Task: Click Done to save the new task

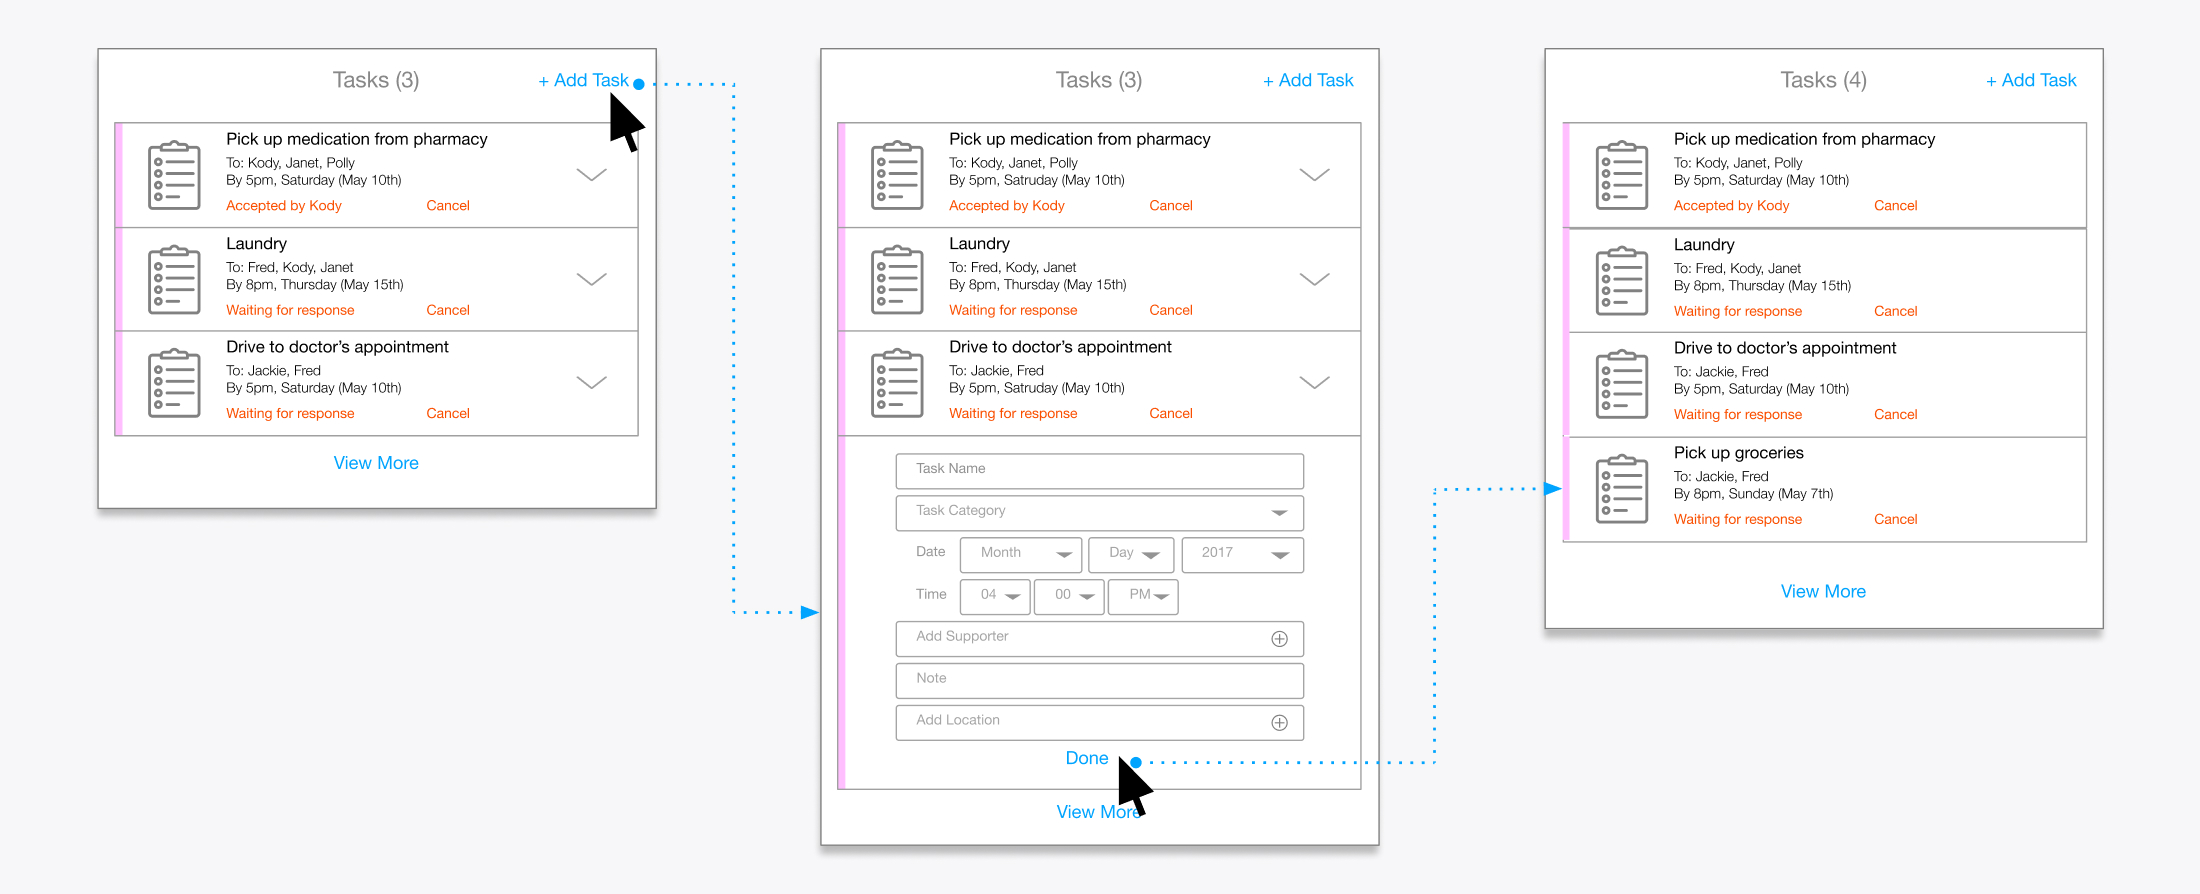Action: click(x=1087, y=758)
